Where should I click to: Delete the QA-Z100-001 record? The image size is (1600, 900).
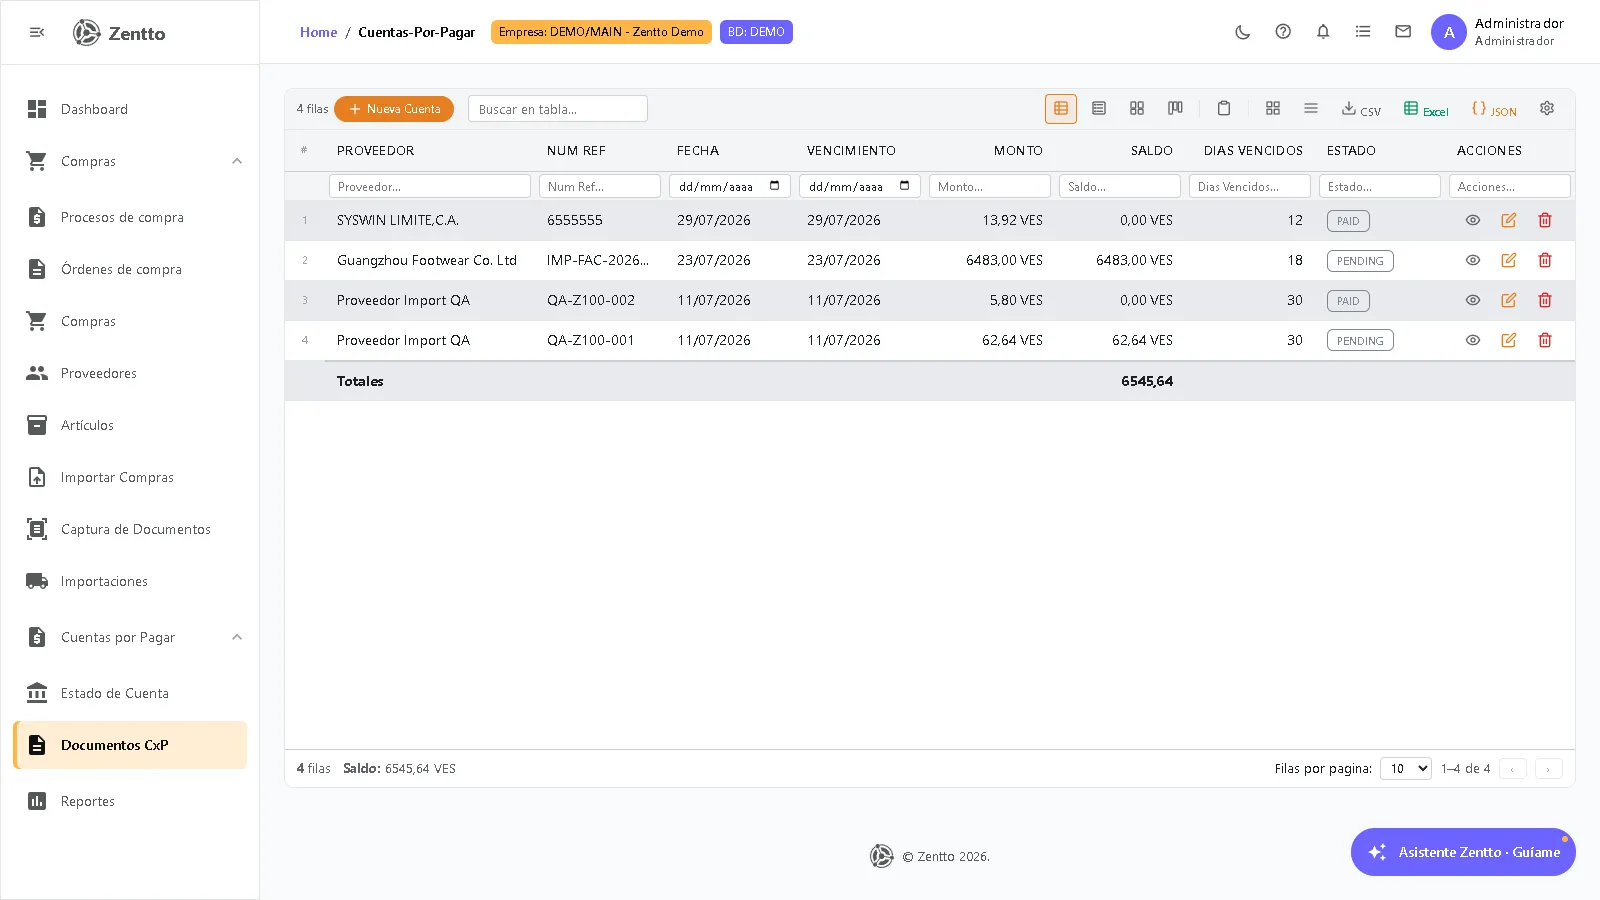point(1545,340)
